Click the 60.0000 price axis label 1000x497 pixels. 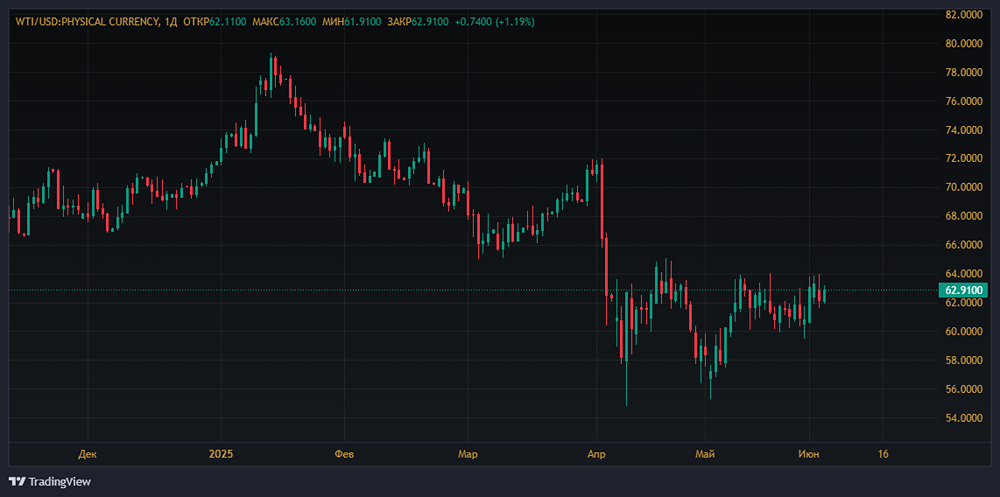click(x=963, y=331)
